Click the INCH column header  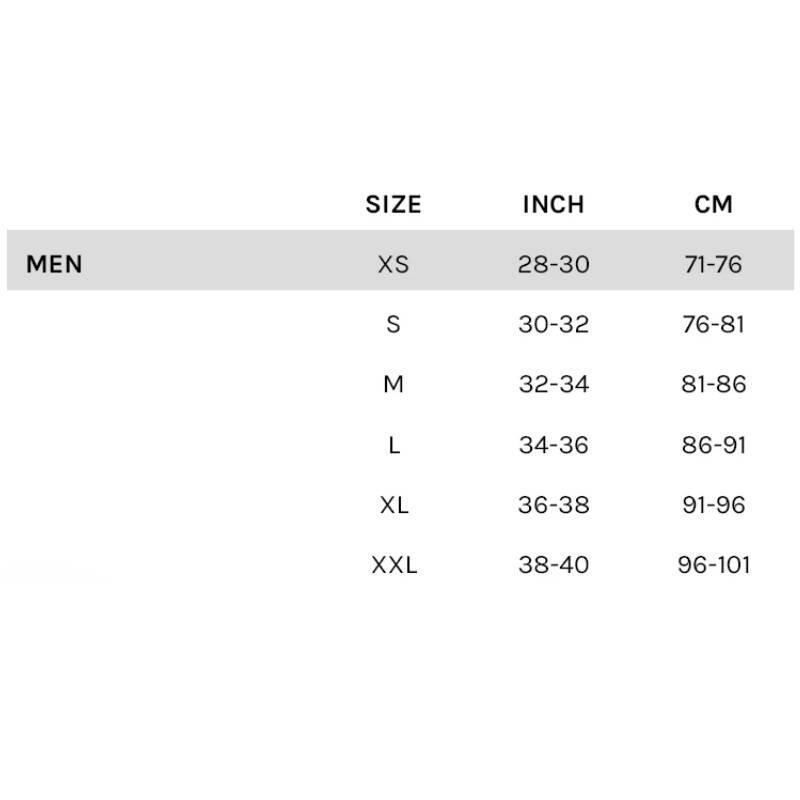point(554,205)
